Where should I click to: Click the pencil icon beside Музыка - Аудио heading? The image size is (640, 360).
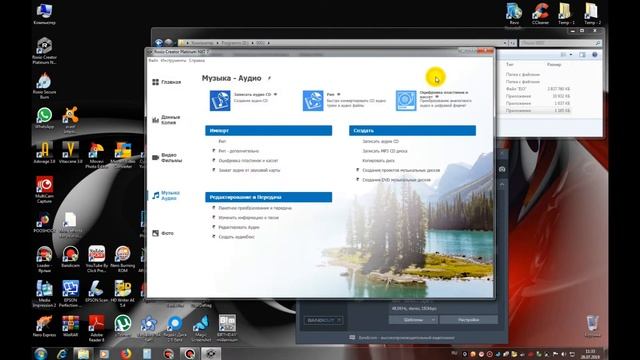(x=269, y=78)
